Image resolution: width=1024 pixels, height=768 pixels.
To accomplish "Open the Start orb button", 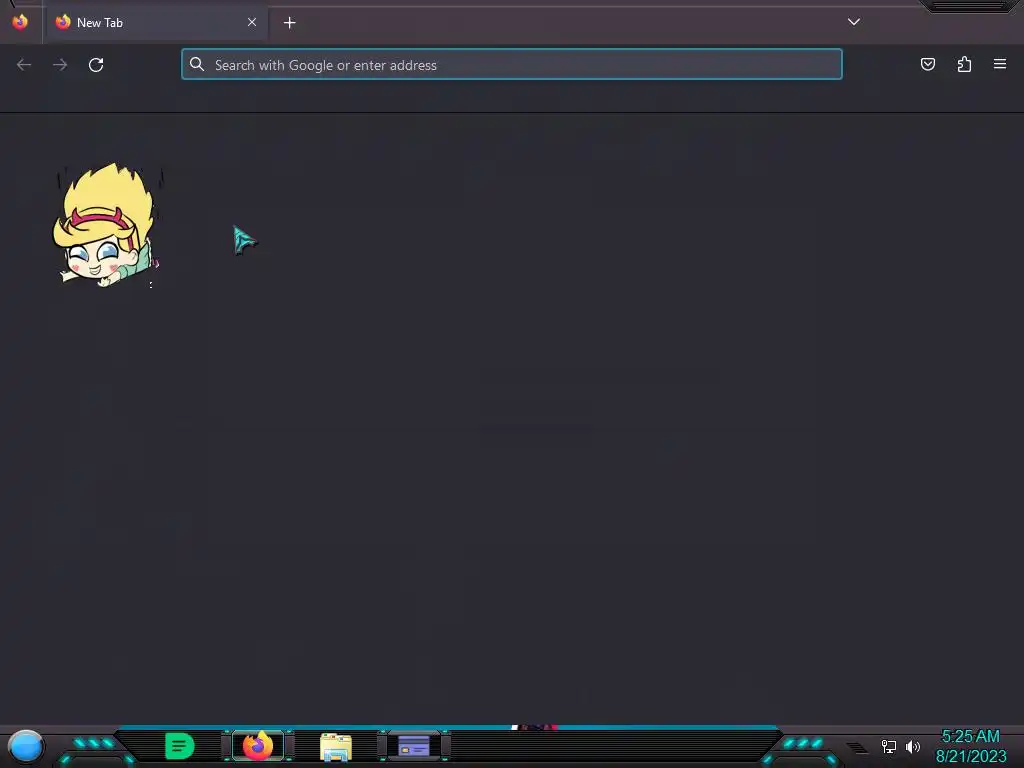I will coord(26,746).
